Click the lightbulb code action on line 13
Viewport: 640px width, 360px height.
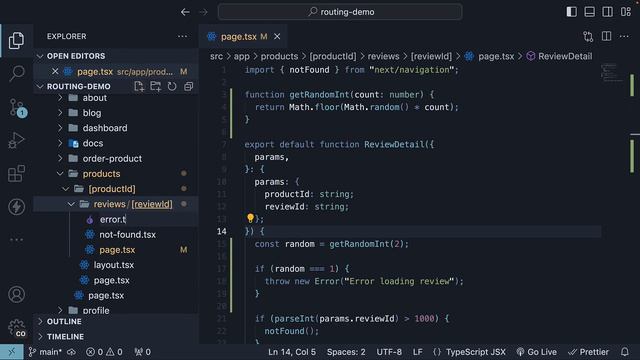point(250,218)
